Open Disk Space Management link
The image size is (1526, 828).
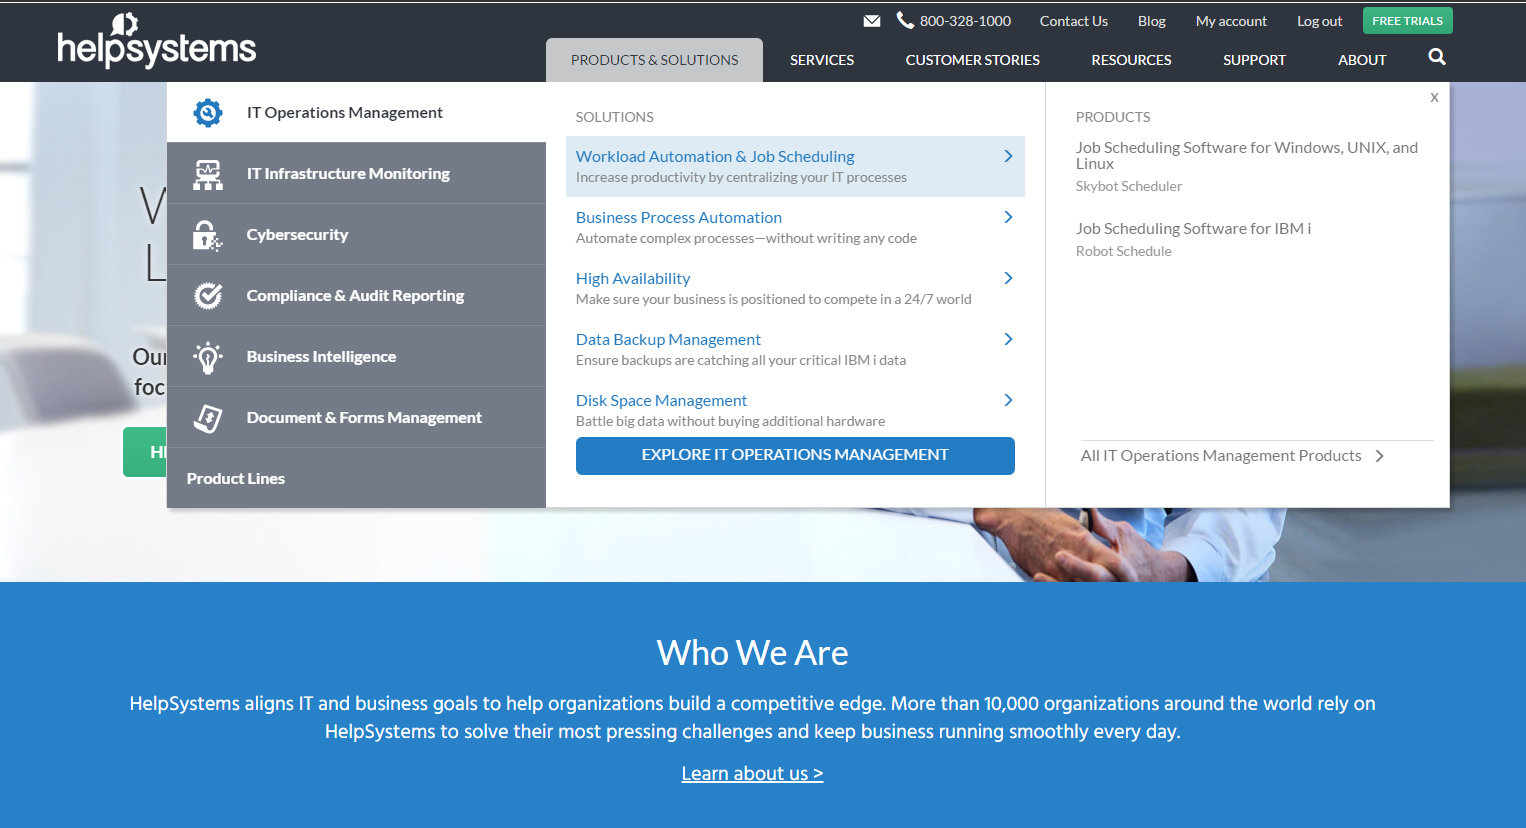[x=661, y=400]
